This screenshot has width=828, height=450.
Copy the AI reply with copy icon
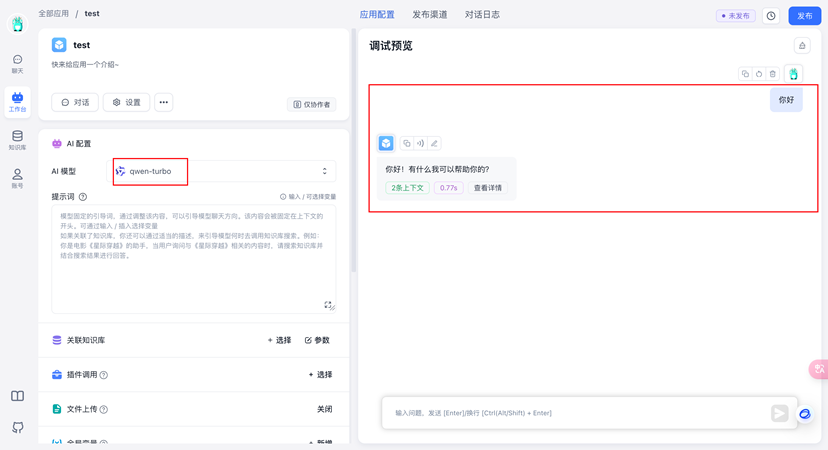coord(406,143)
